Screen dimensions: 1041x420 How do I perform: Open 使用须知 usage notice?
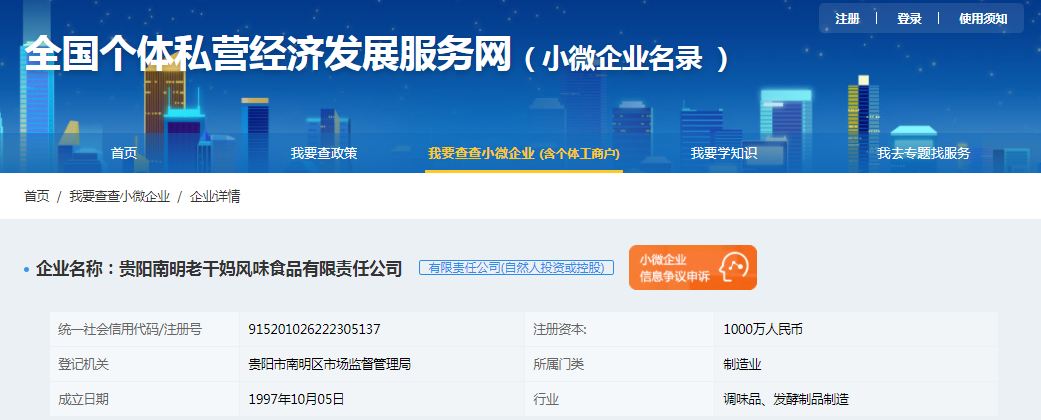pyautogui.click(x=983, y=19)
